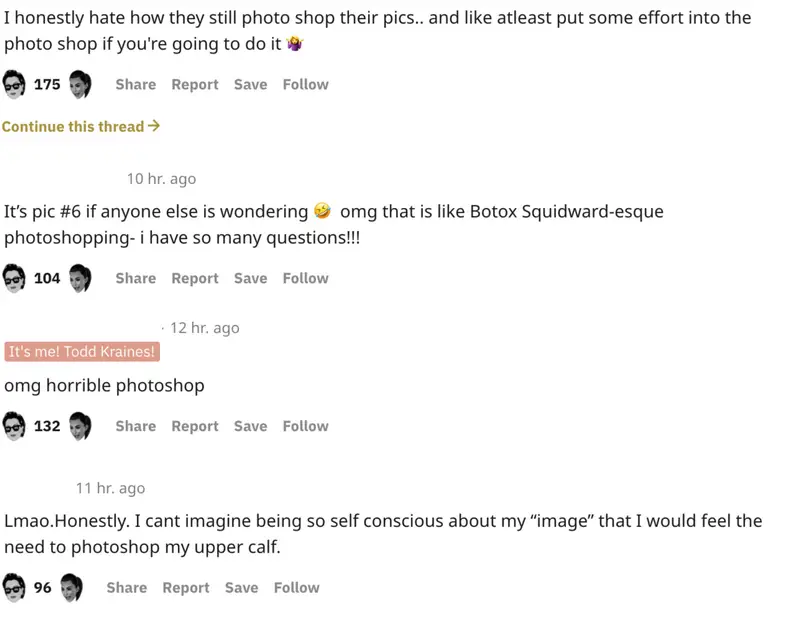Screen dimensions: 800x620
Task: Follow the comment scored 96
Action: pos(296,588)
